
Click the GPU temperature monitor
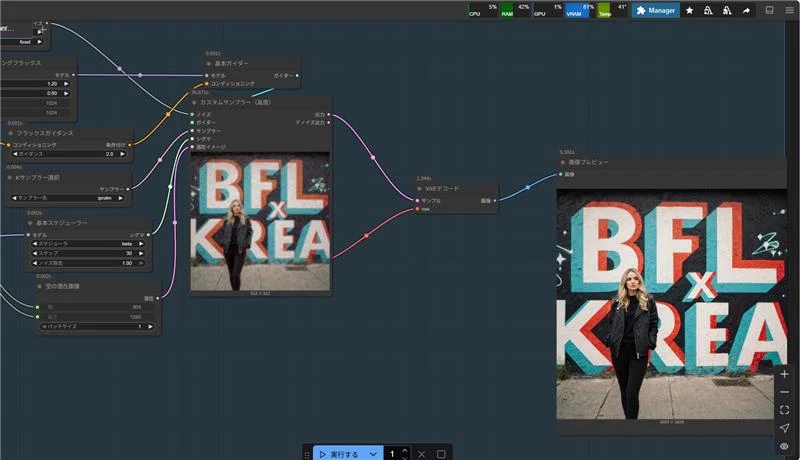pos(612,10)
